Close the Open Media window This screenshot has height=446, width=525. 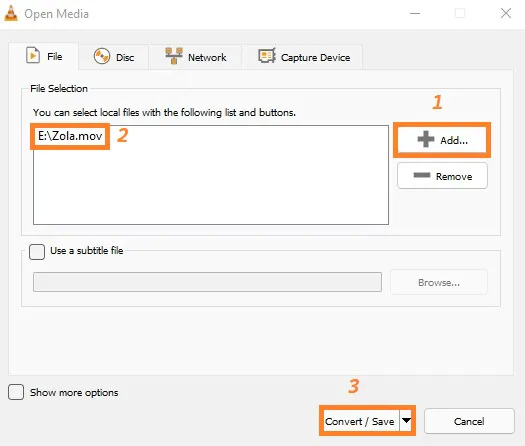tap(506, 13)
